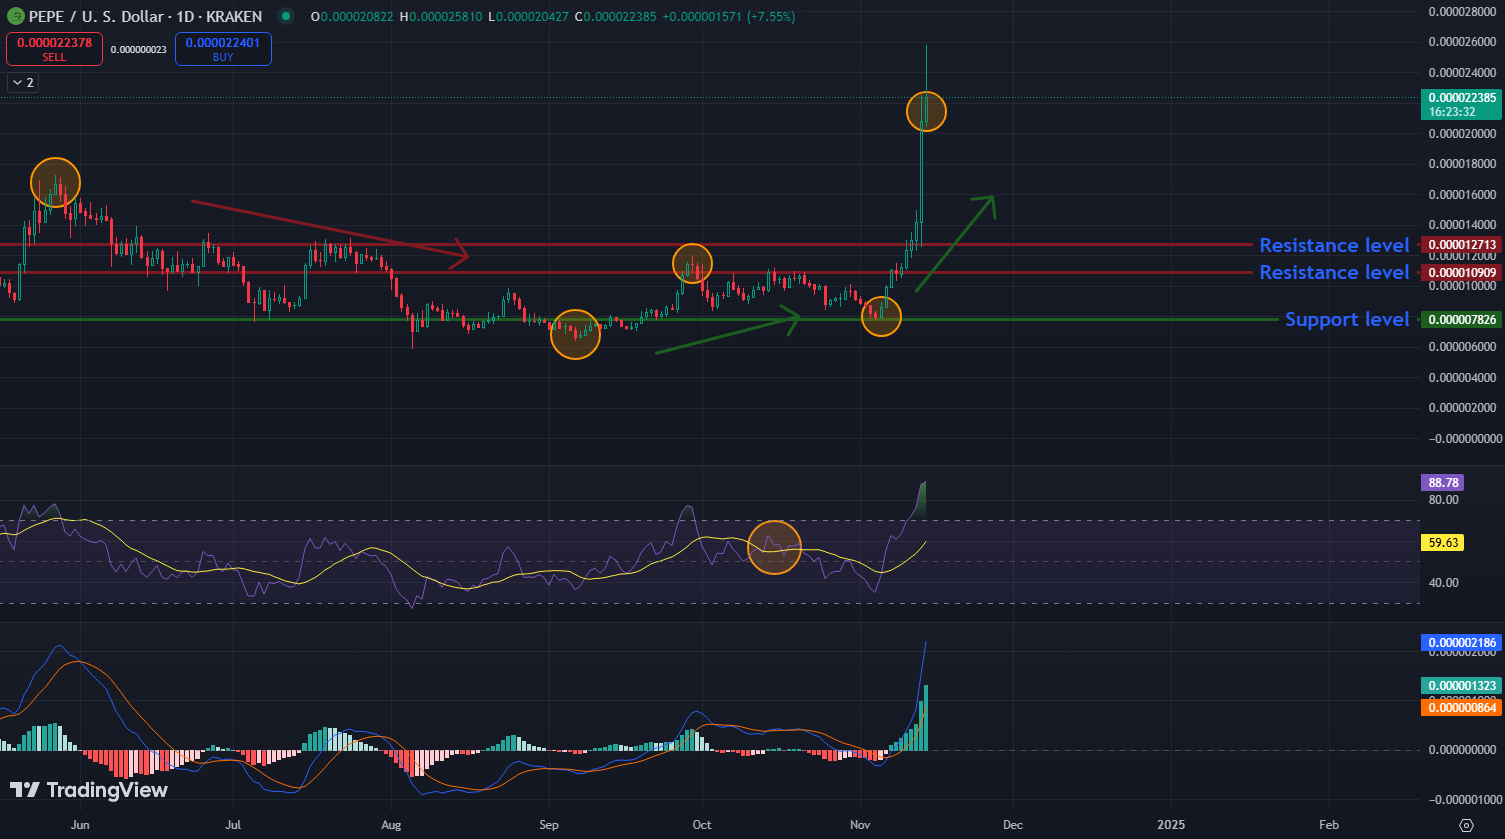Click the 2025 label on time axis
This screenshot has height=839, width=1505.
click(1170, 825)
